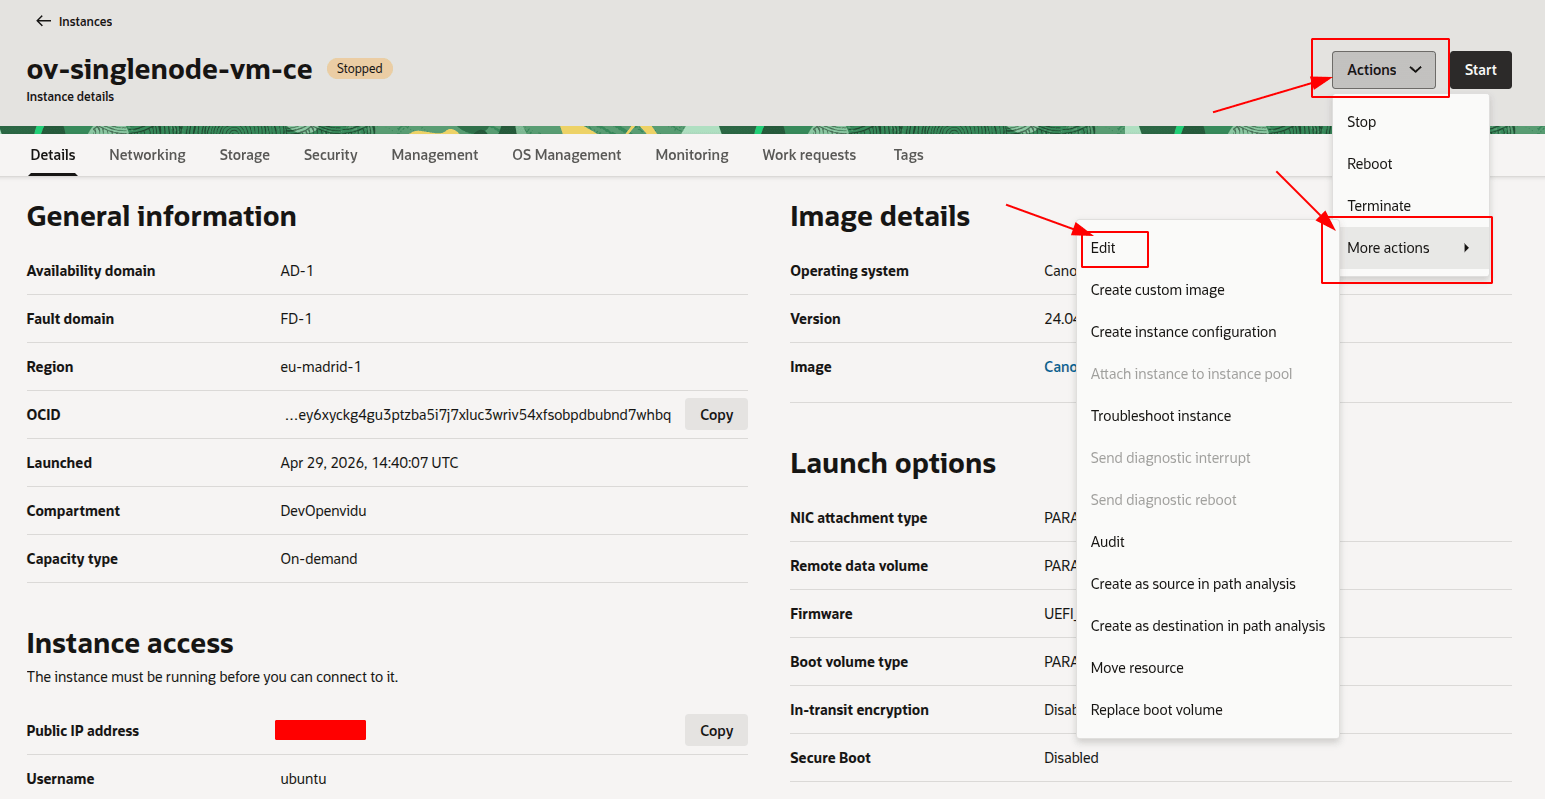Click the Image details heading
The width and height of the screenshot is (1545, 799).
pyautogui.click(x=879, y=216)
